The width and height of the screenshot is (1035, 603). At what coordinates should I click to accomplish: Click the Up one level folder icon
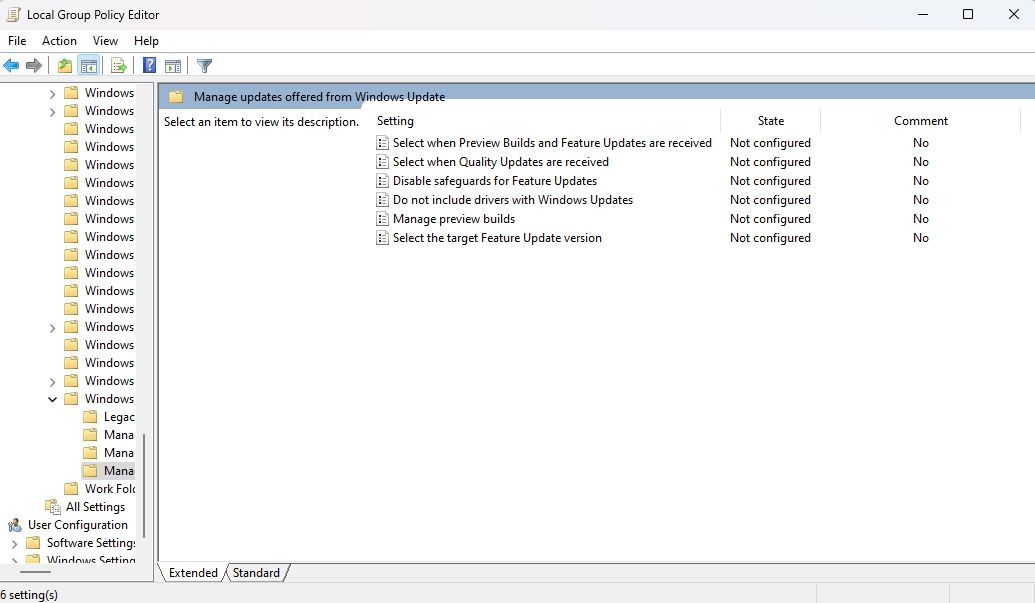pyautogui.click(x=64, y=65)
